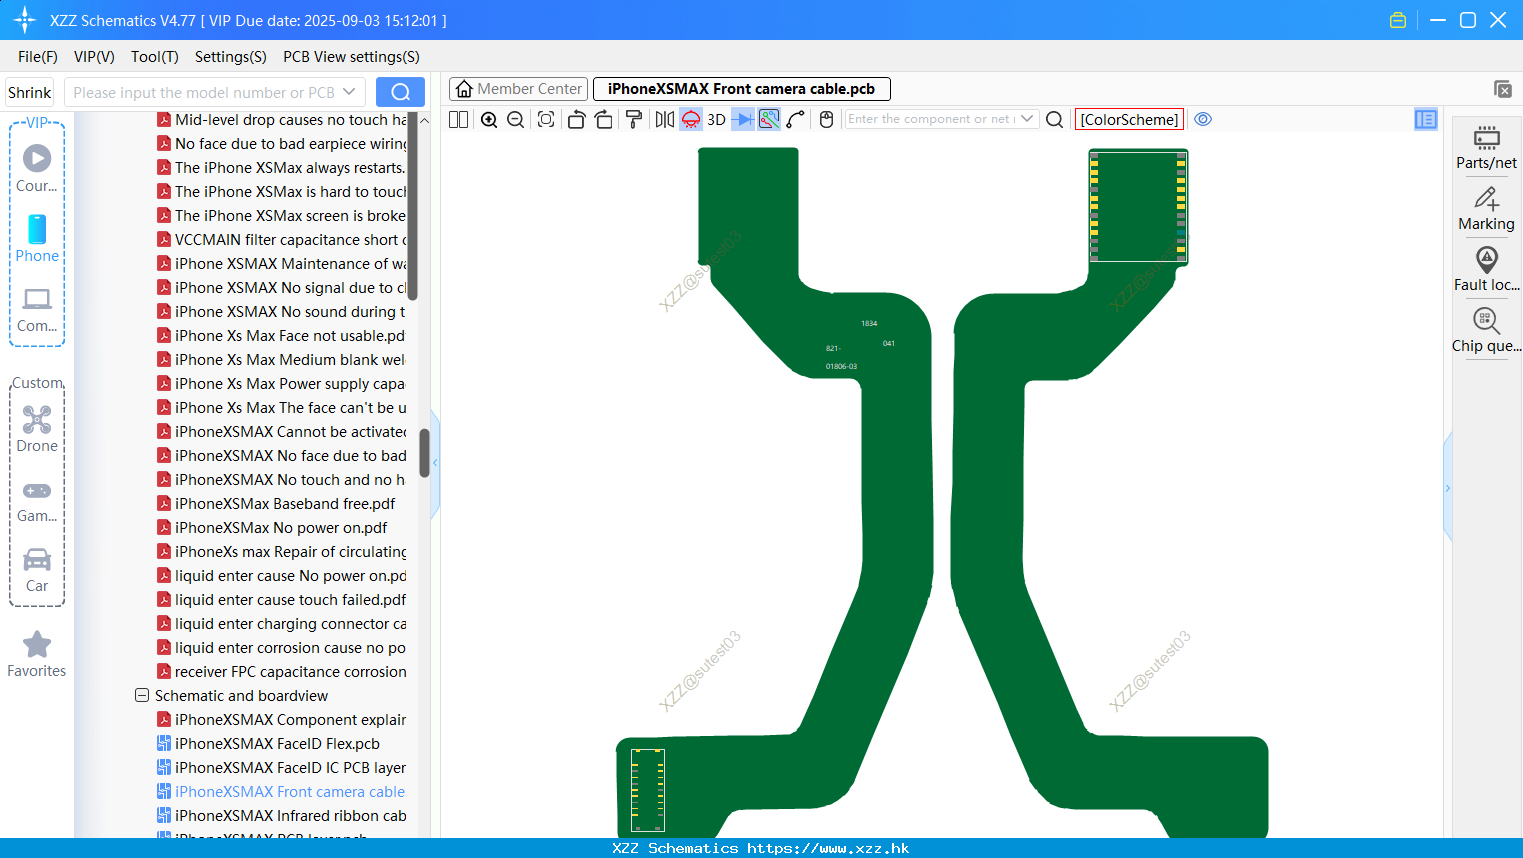1523x858 pixels.
Task: Open Course in sidebar
Action: pos(37,169)
